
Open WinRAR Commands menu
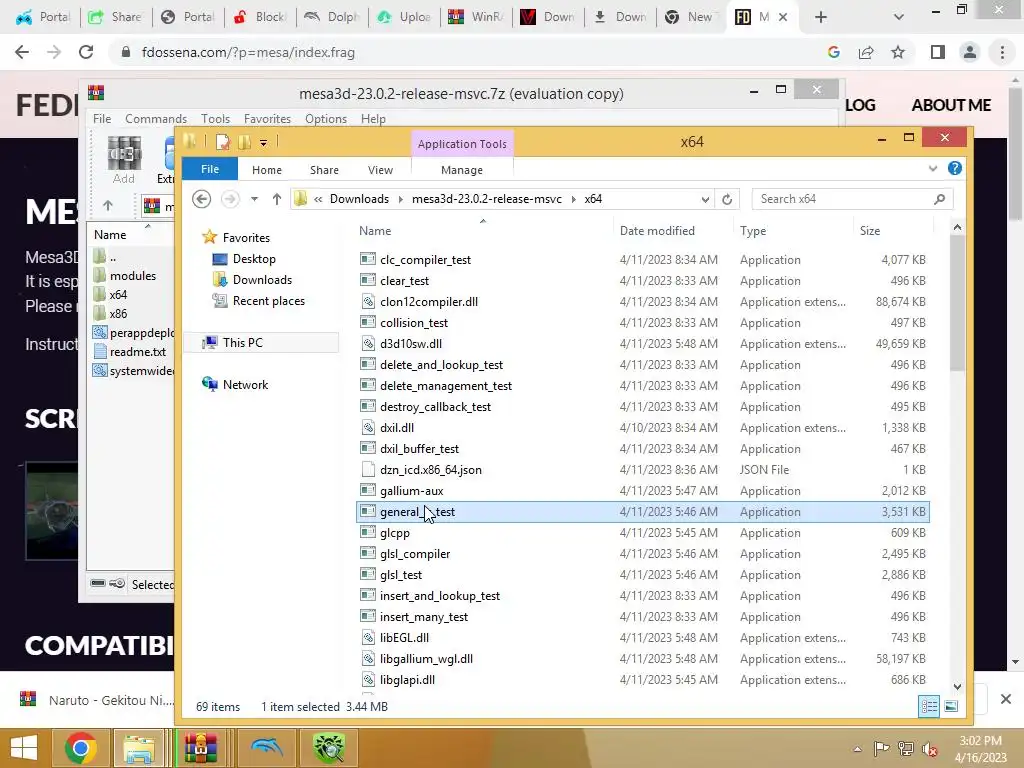point(155,119)
